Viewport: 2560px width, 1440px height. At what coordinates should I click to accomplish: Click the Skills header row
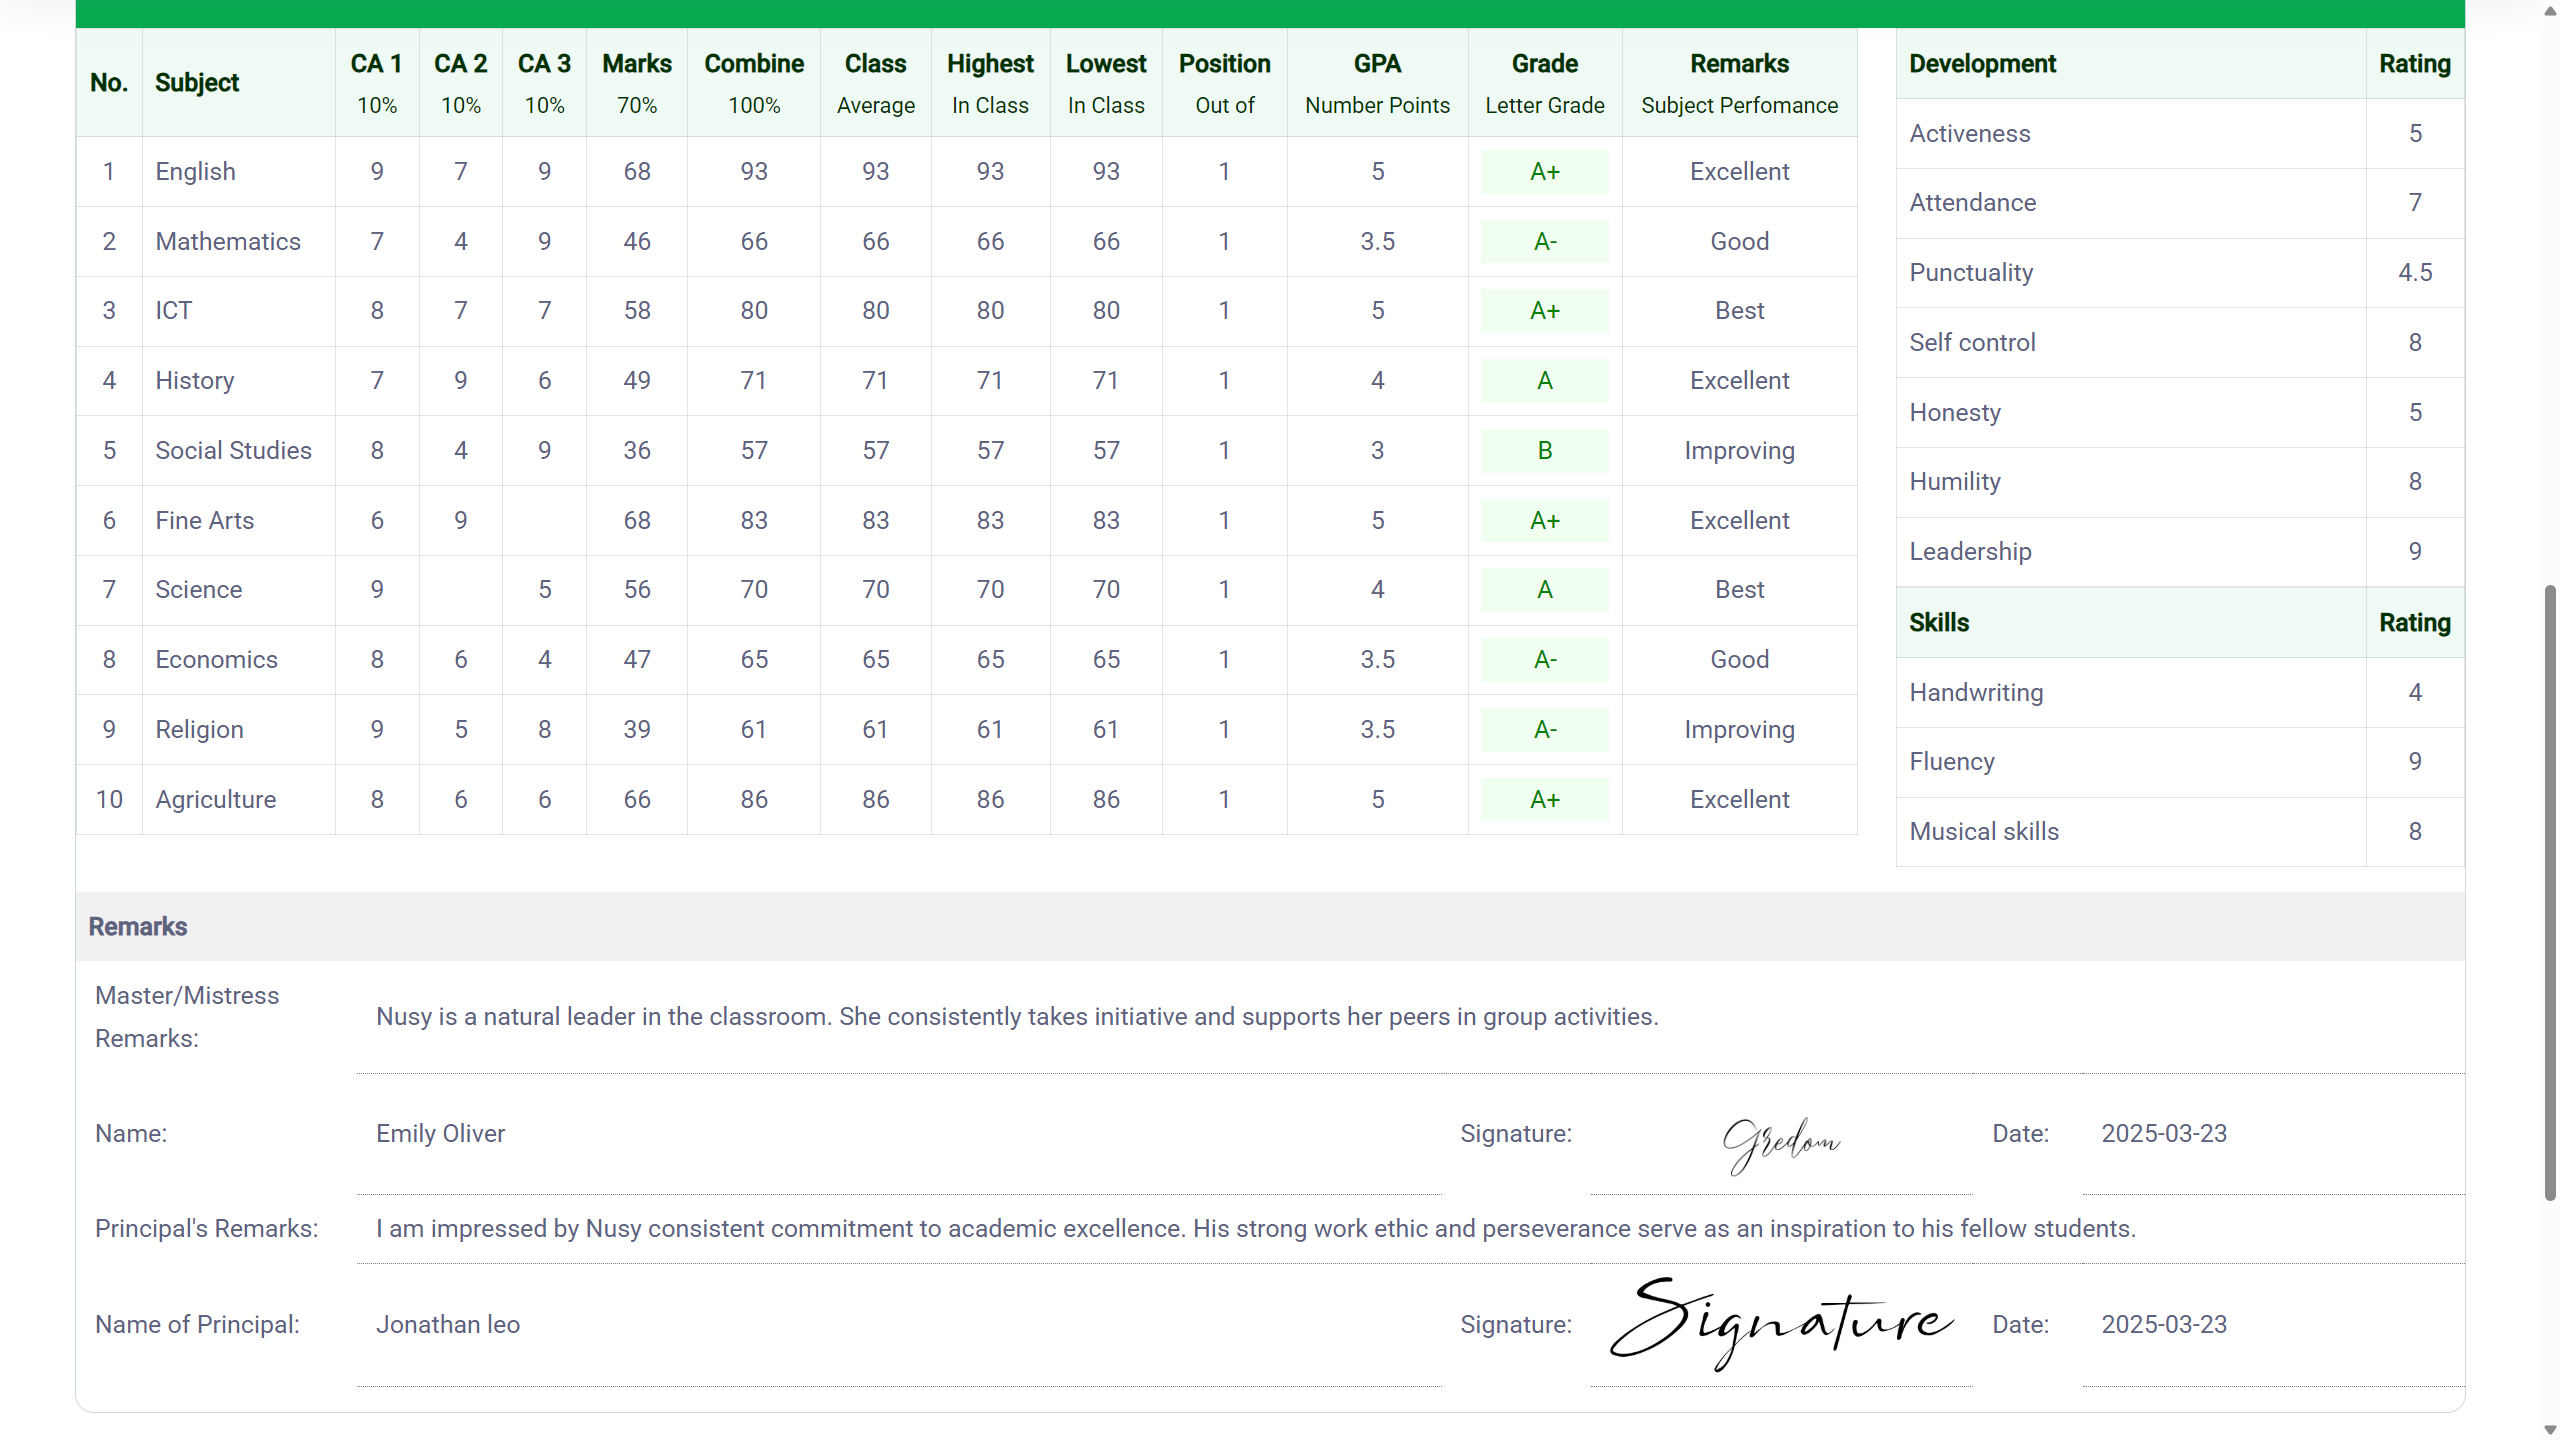pos(1939,623)
